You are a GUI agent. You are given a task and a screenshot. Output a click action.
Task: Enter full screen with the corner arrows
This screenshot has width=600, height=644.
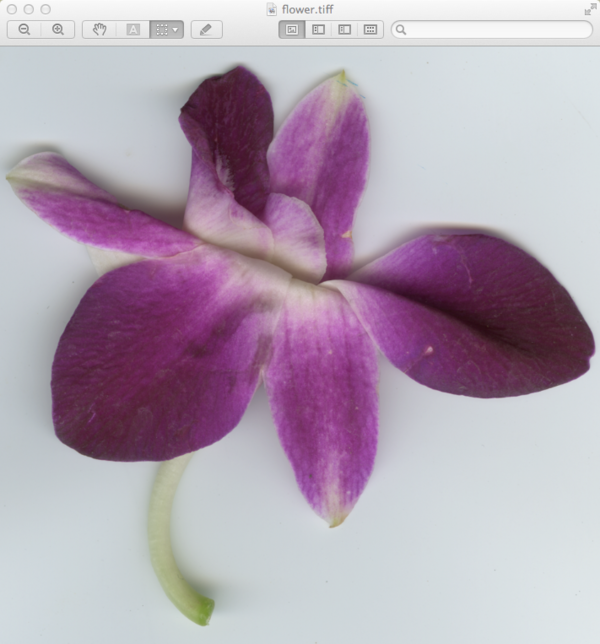pyautogui.click(x=589, y=9)
